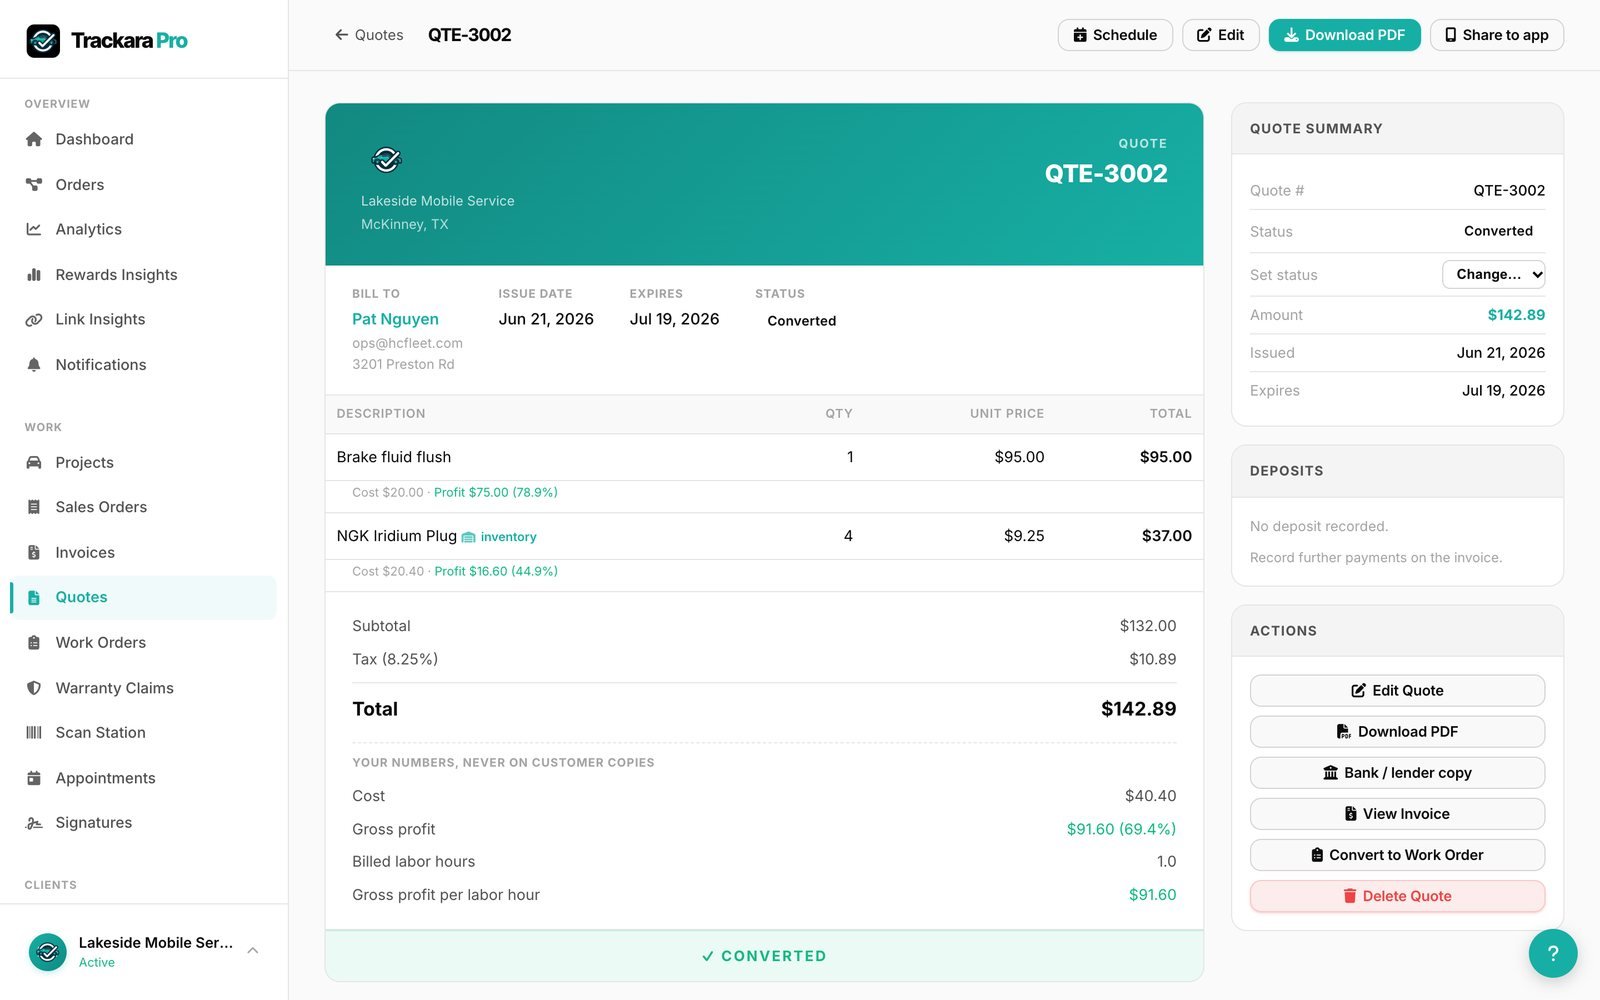Open Projects car icon
Viewport: 1600px width, 1000px height.
[34, 462]
